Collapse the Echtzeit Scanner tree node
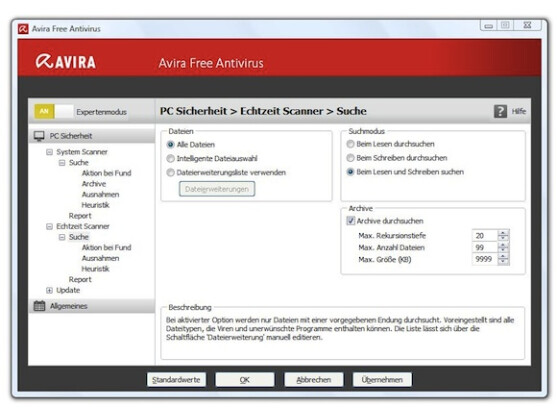557x418 pixels. click(49, 226)
